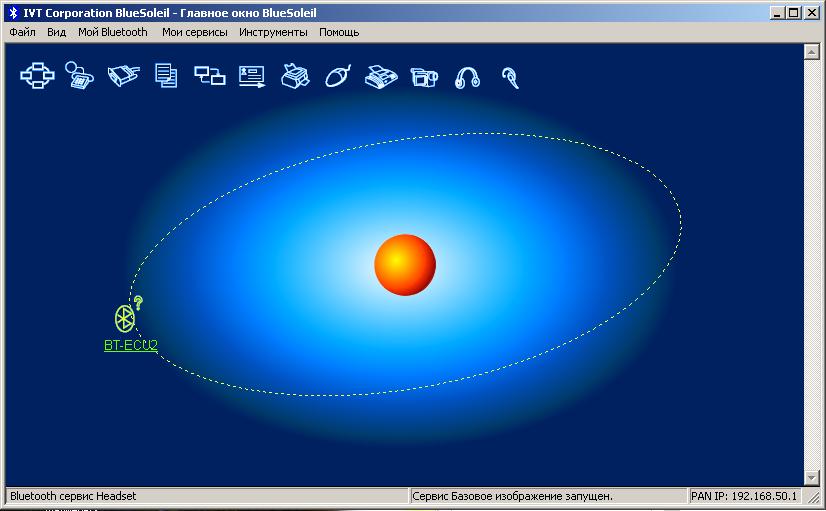This screenshot has width=826, height=511.
Task: Click the File Transfer documents icon
Action: click(166, 76)
